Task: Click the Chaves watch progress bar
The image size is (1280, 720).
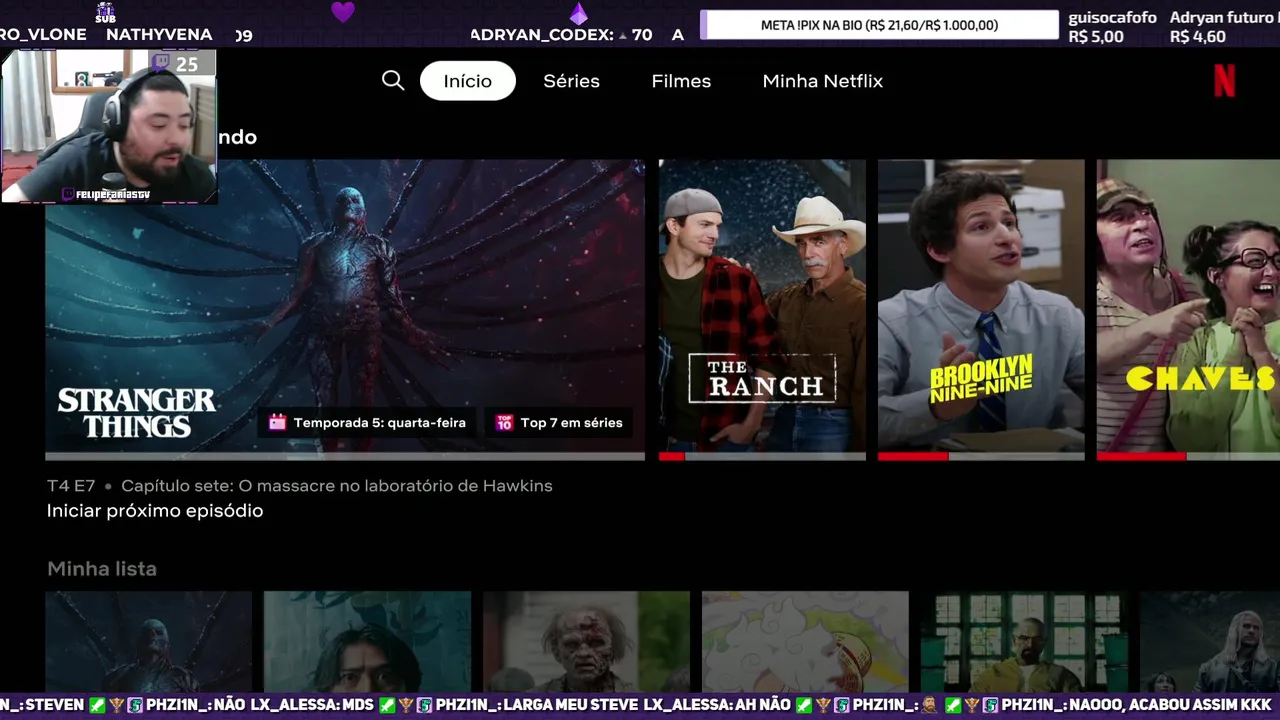Action: (1188, 456)
